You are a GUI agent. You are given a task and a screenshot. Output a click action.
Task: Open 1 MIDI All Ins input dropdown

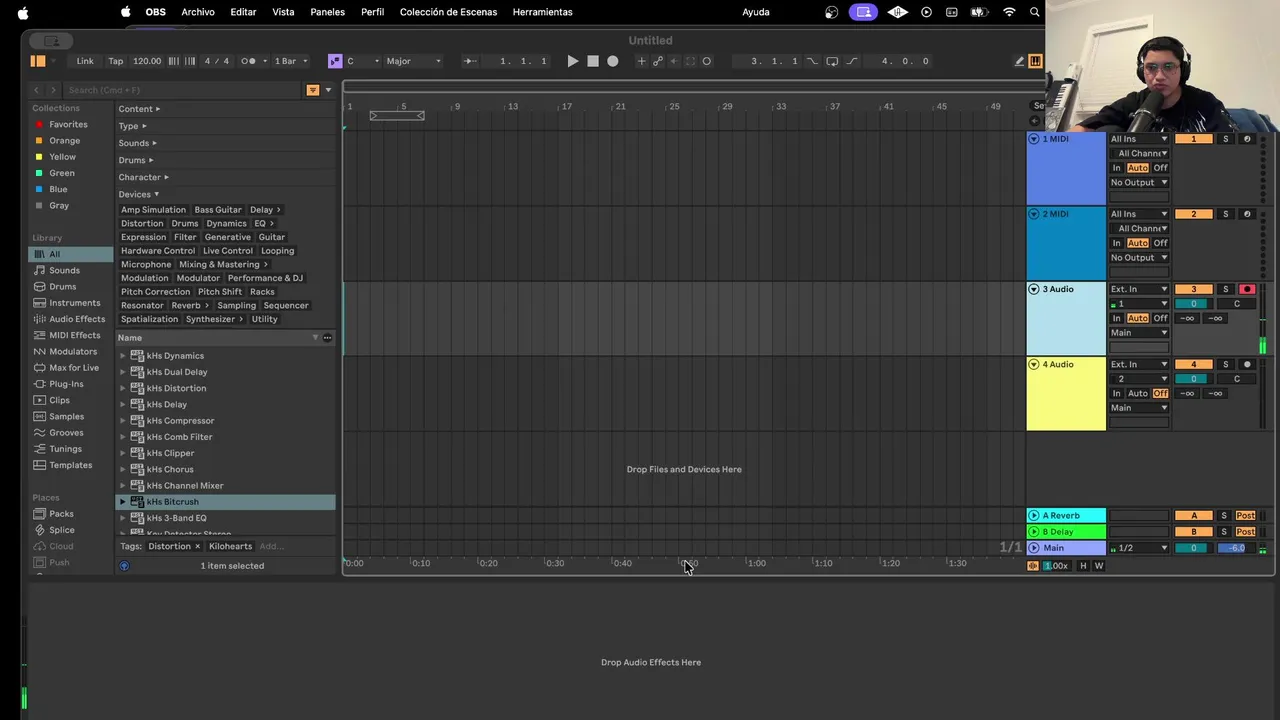1139,139
